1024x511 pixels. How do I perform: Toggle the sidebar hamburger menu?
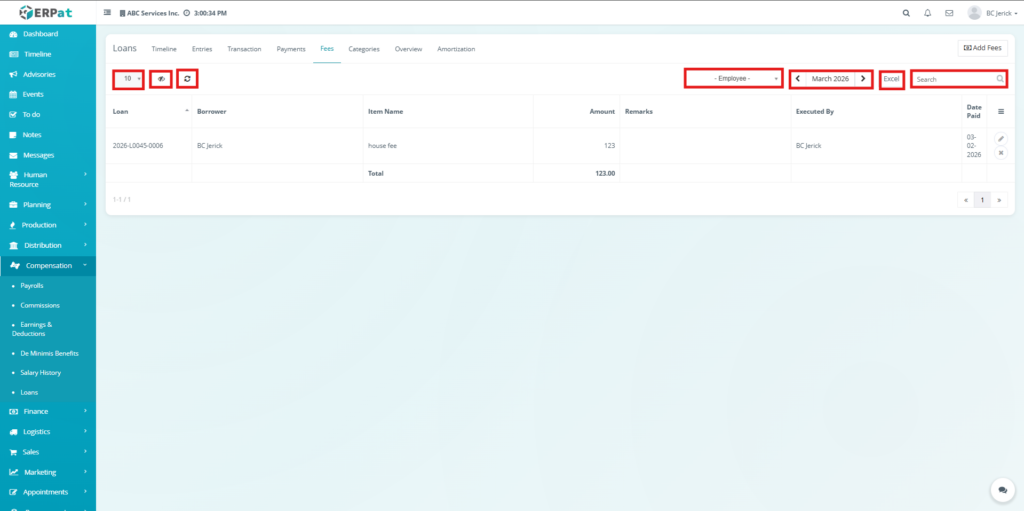point(108,13)
